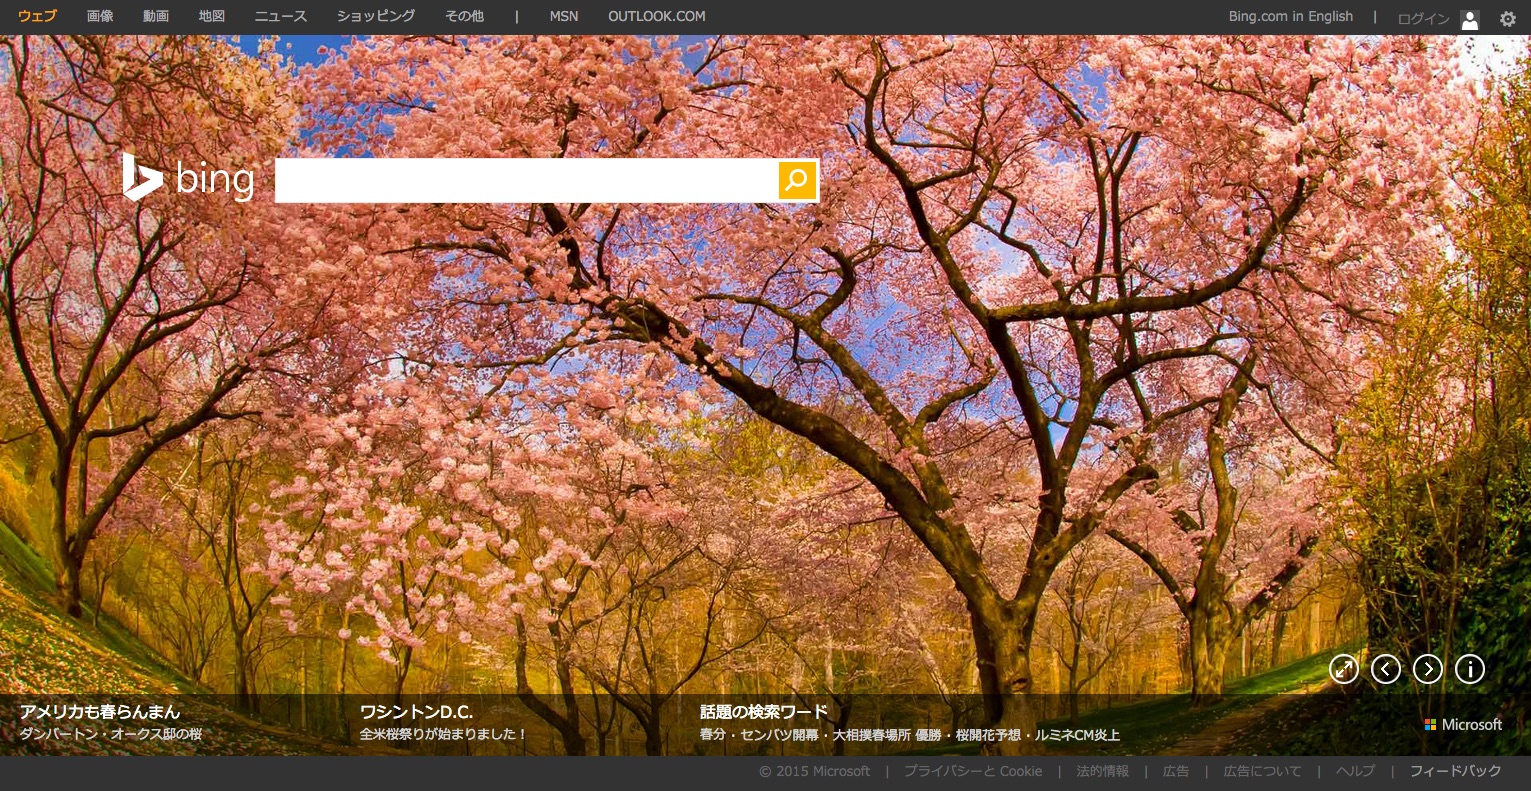Open the 地図 tab
This screenshot has width=1531, height=791.
point(212,16)
